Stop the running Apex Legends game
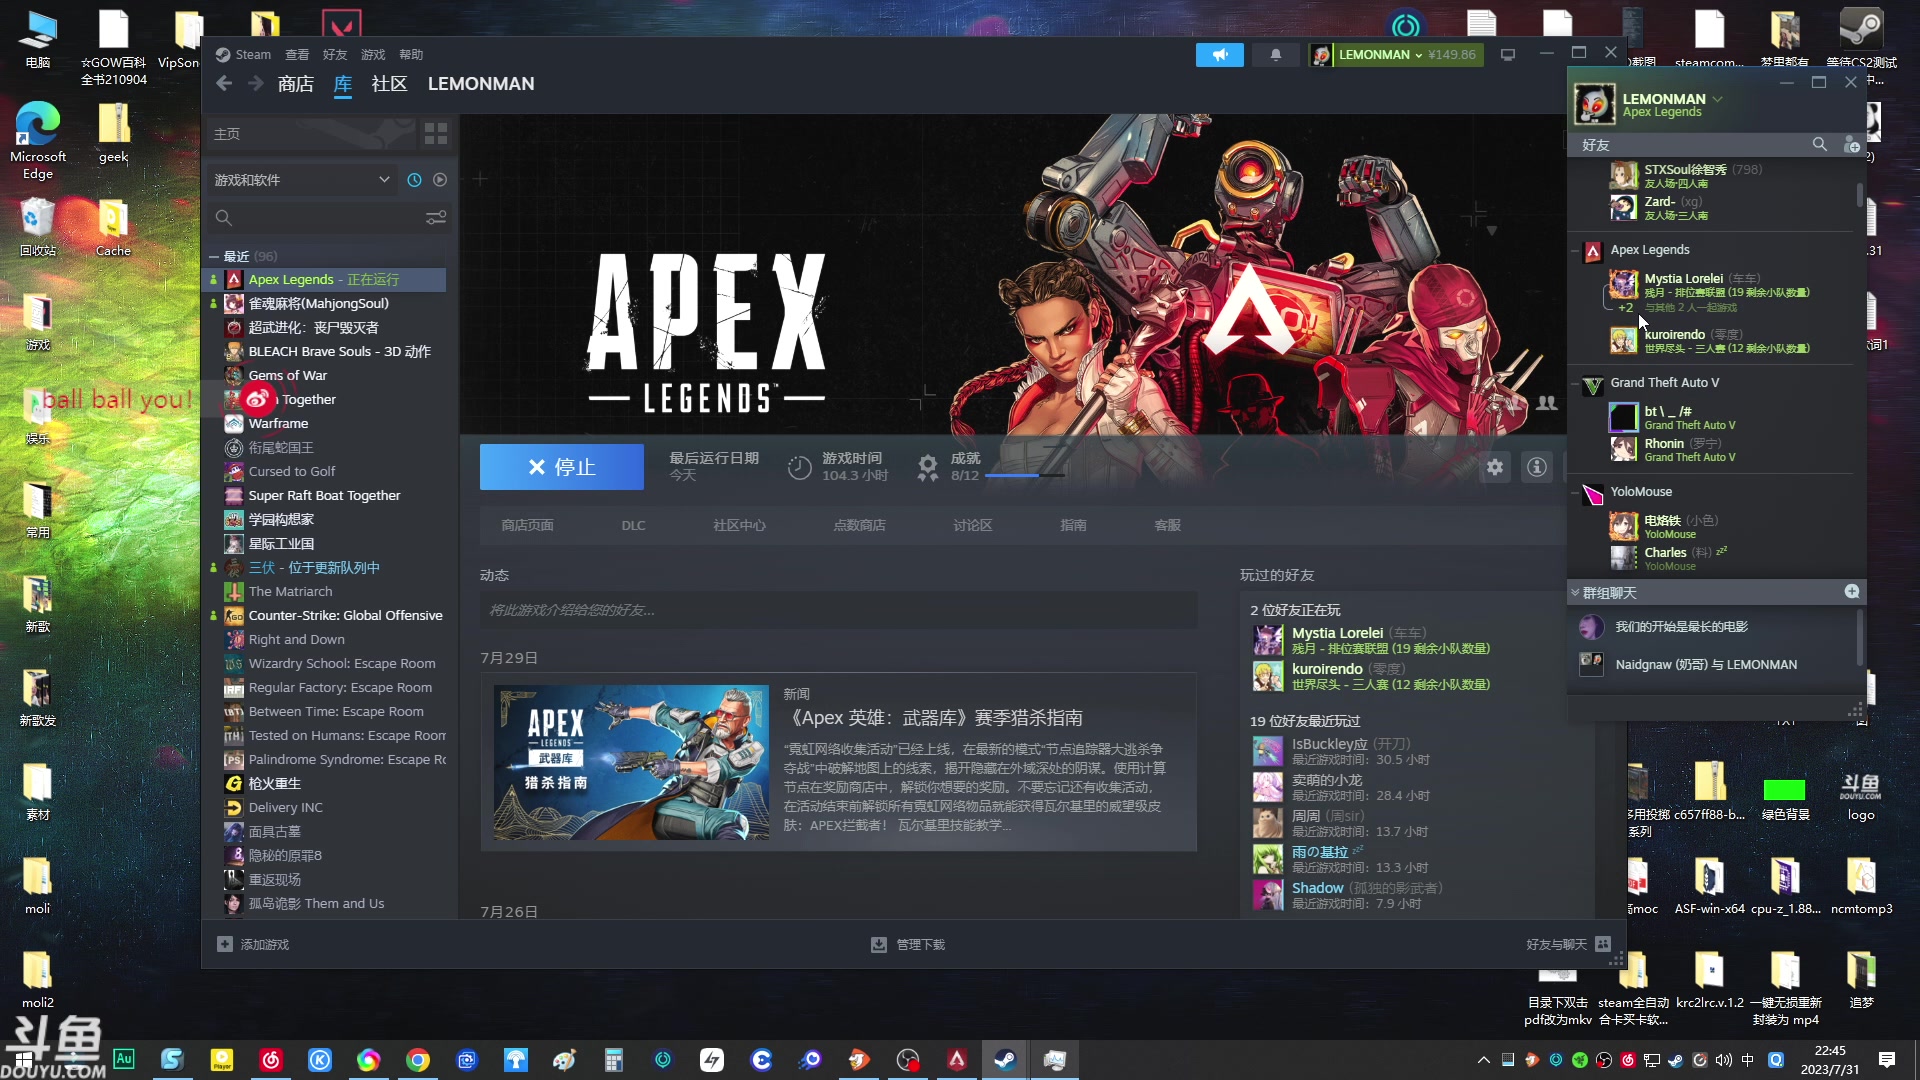The width and height of the screenshot is (1920, 1080). point(562,467)
